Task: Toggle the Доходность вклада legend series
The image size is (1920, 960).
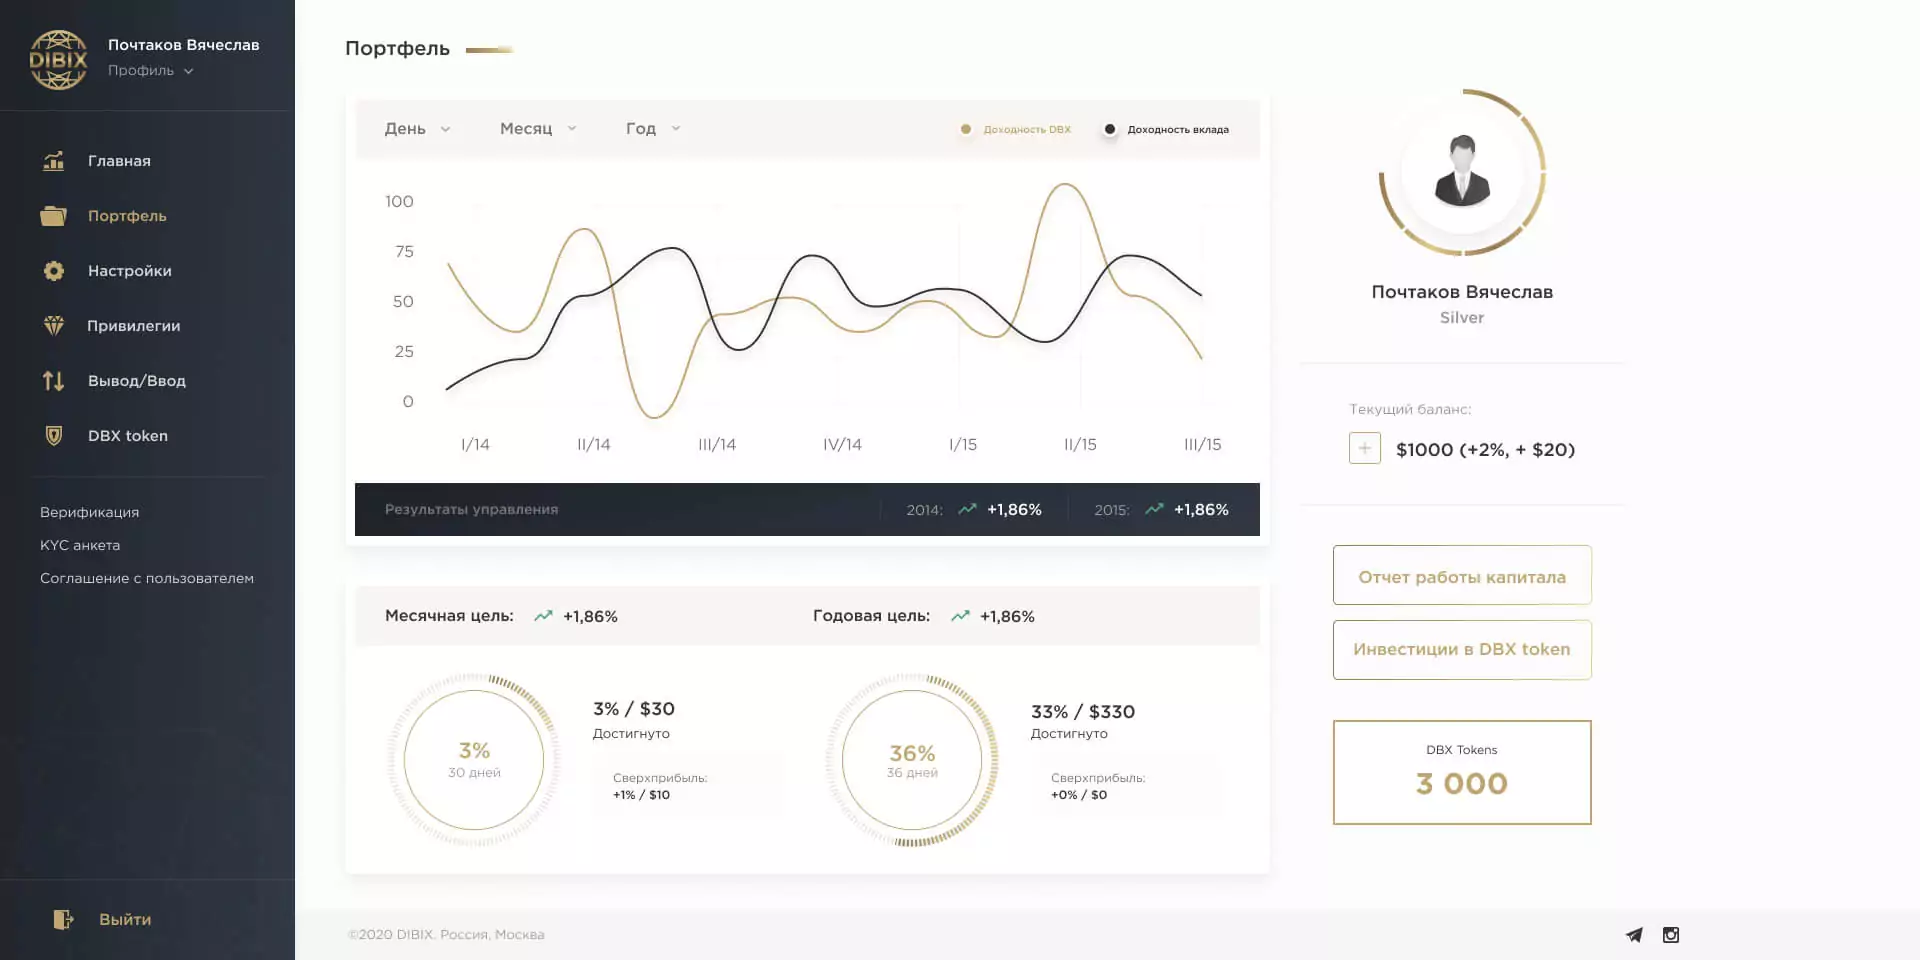Action: tap(1166, 129)
